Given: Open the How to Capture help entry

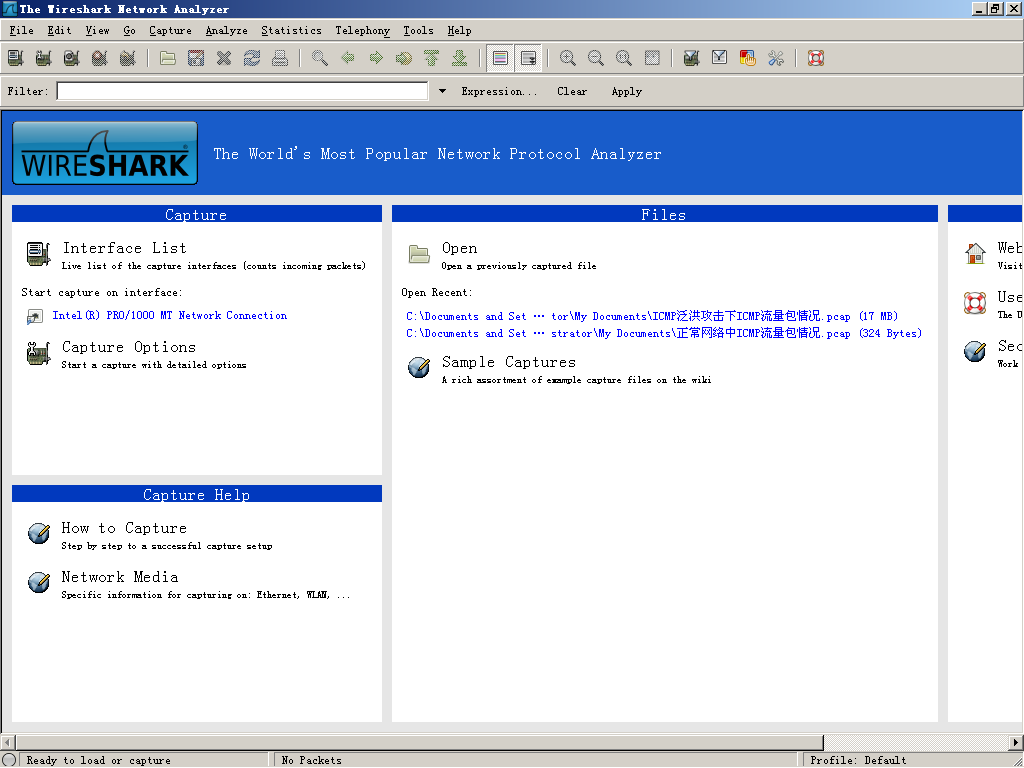Looking at the screenshot, I should tap(124, 528).
